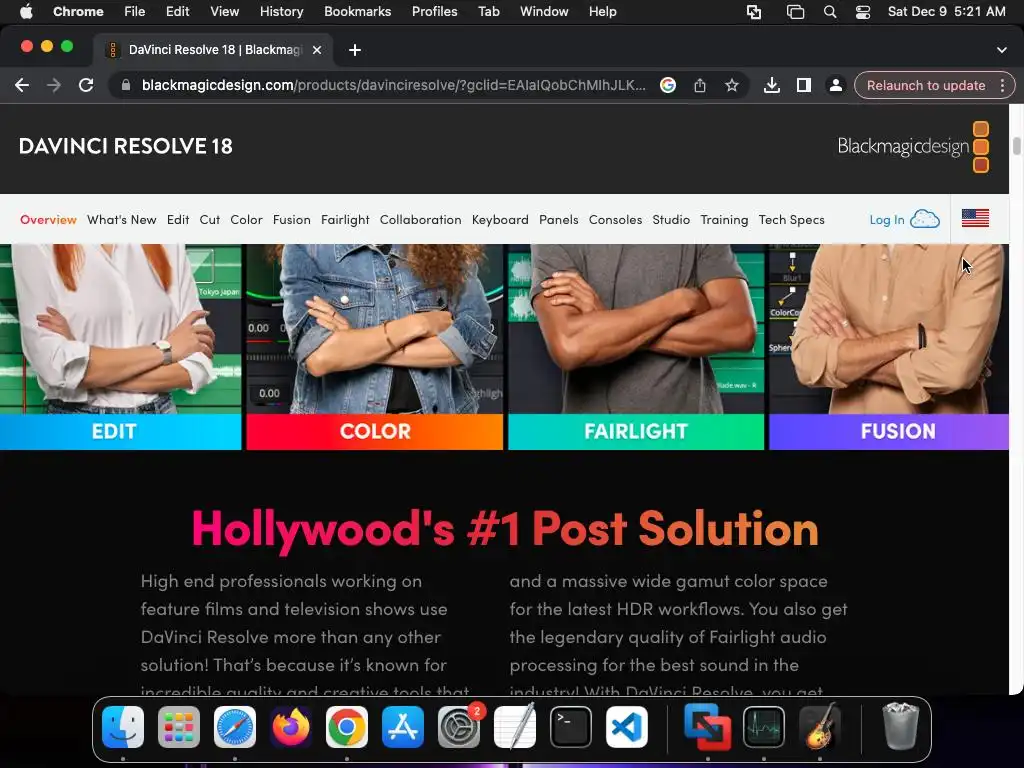1024x768 pixels.
Task: Open Chrome three-dot menu
Action: (x=1002, y=86)
